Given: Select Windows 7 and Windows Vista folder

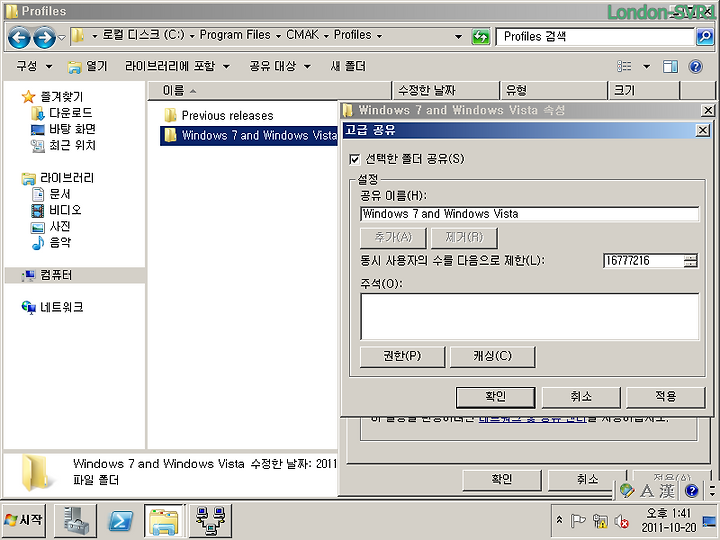Looking at the screenshot, I should pyautogui.click(x=249, y=135).
